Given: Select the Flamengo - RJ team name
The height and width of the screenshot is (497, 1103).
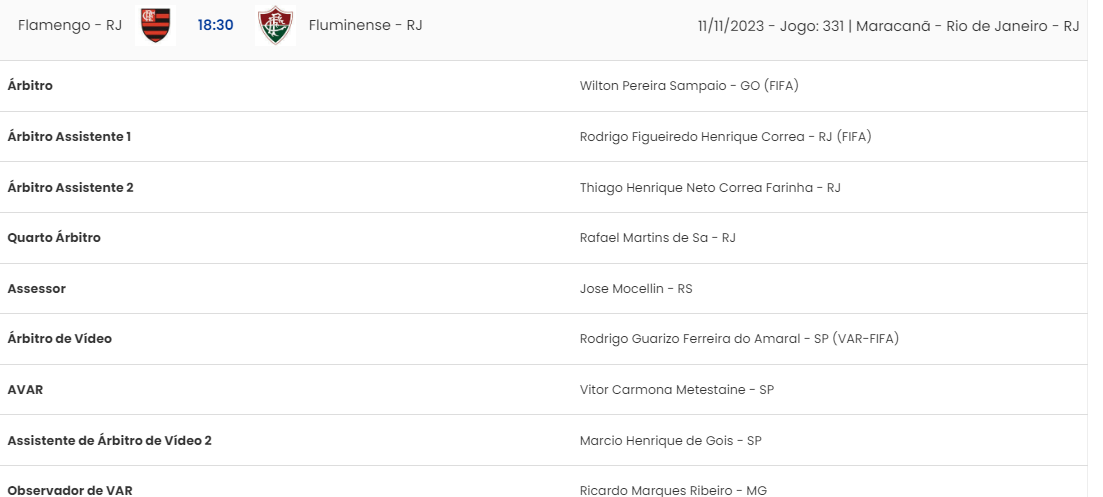Looking at the screenshot, I should click(x=70, y=25).
